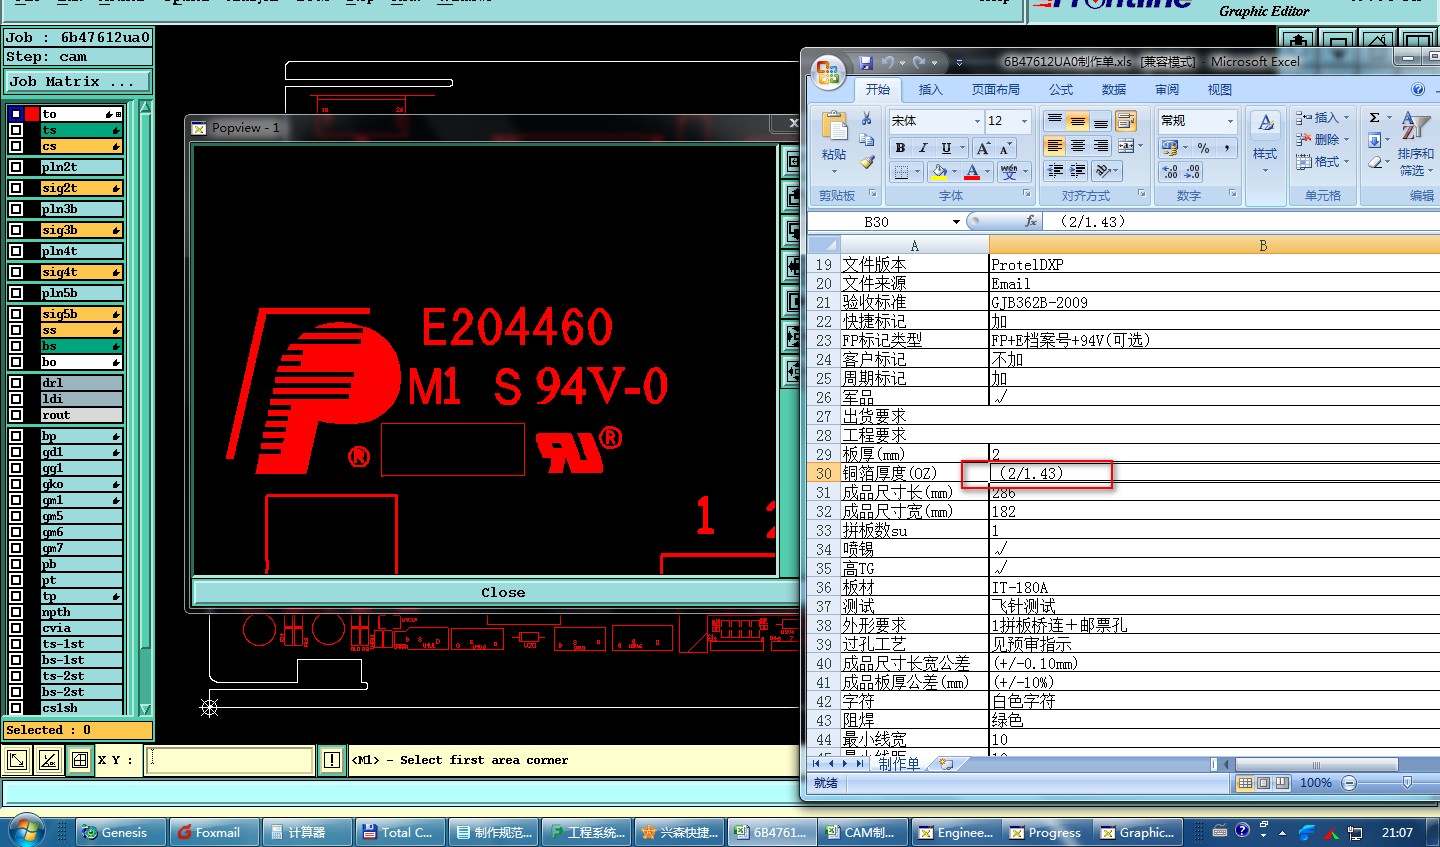Switch to the 审阅 ribbon tab
The width and height of the screenshot is (1440, 847).
point(1167,90)
